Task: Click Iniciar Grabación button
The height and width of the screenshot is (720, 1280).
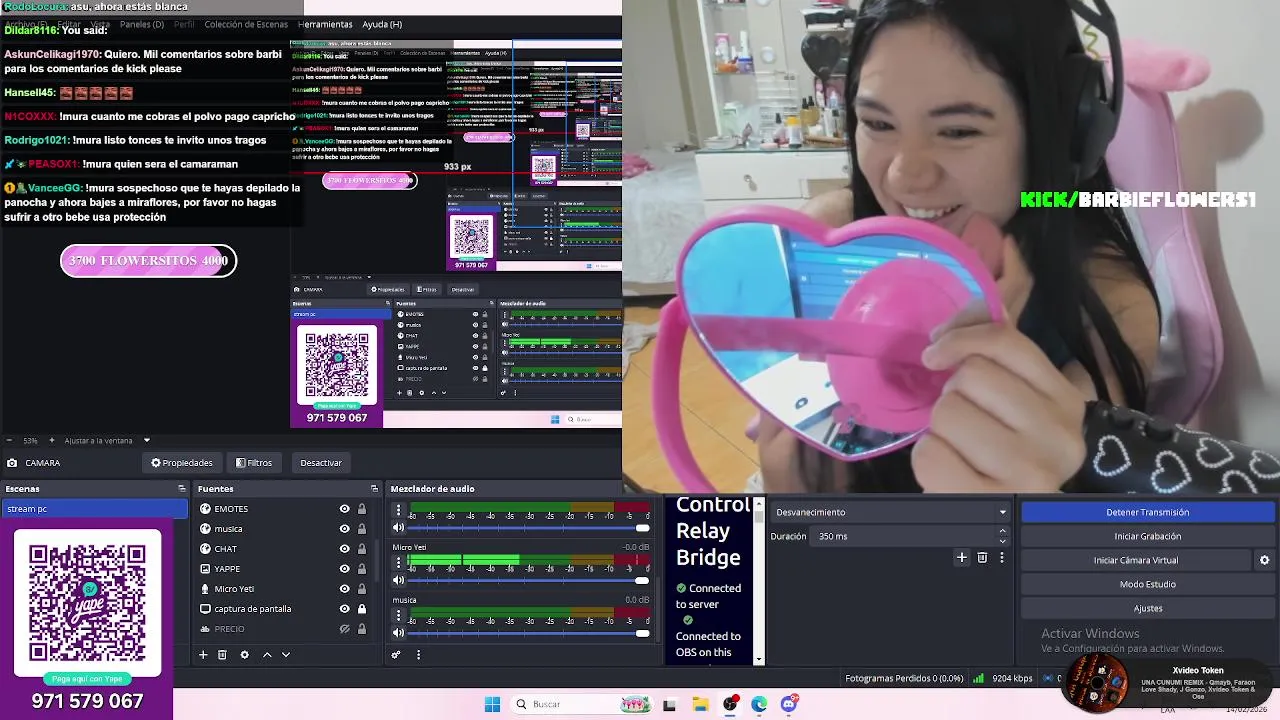Action: click(x=1147, y=536)
